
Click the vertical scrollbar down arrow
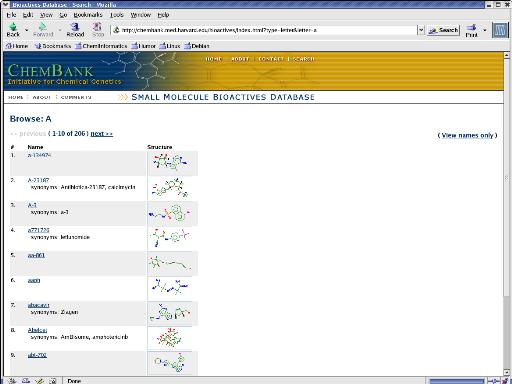coord(507,371)
